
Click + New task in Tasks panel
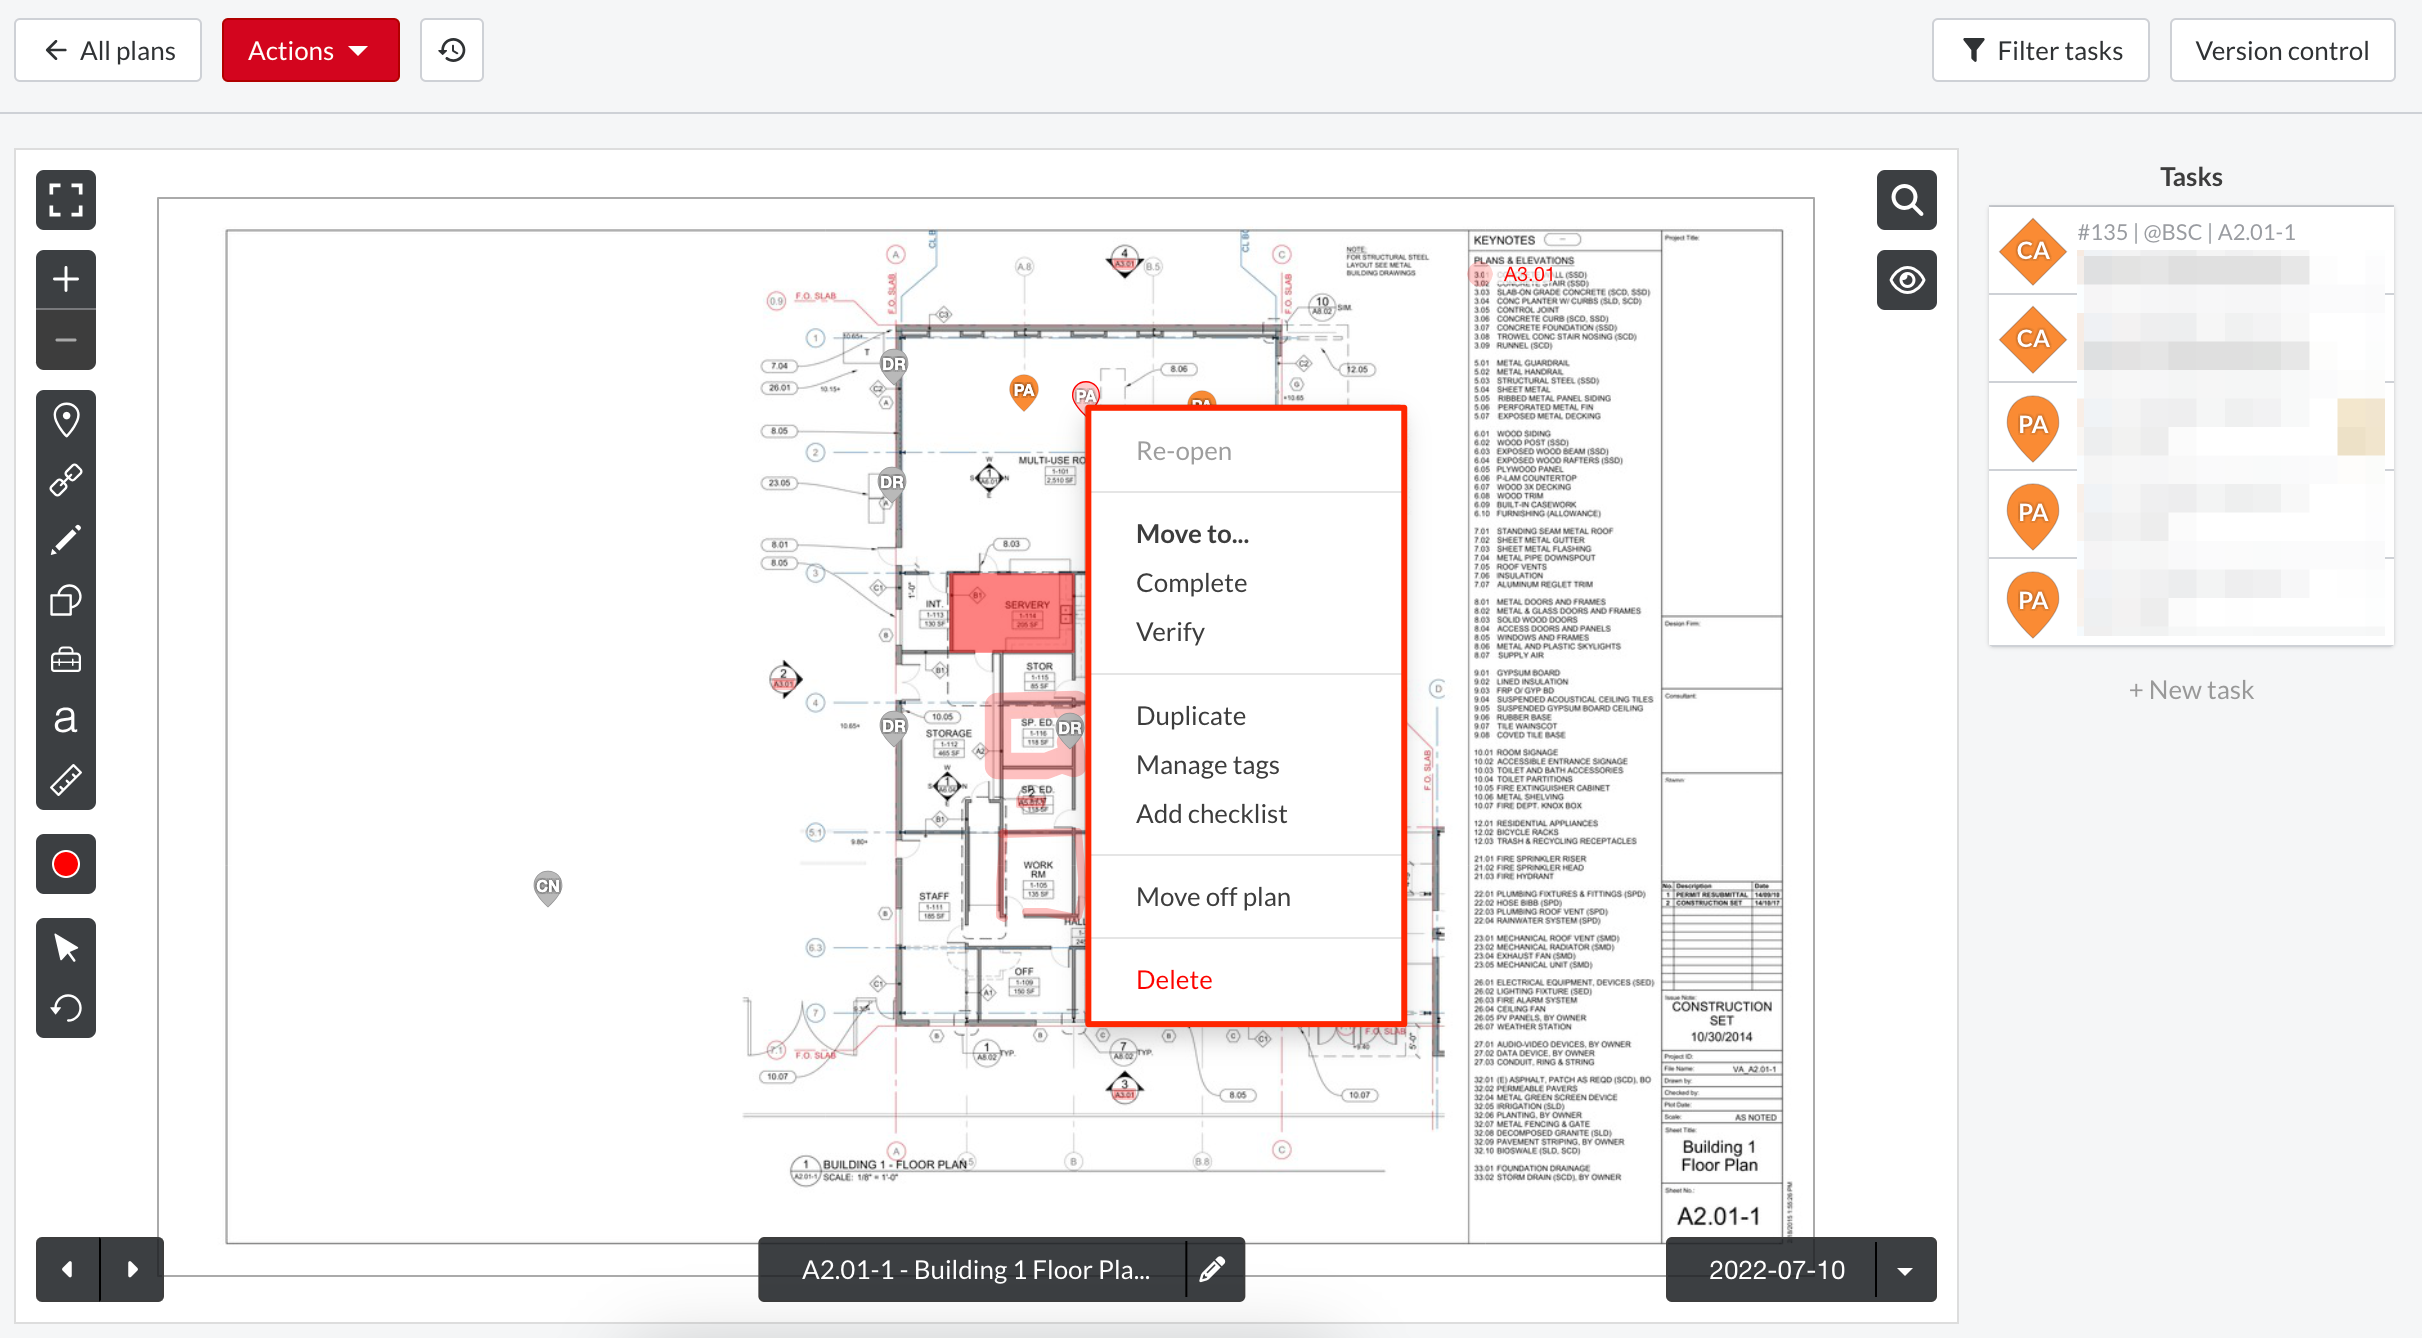point(2189,688)
